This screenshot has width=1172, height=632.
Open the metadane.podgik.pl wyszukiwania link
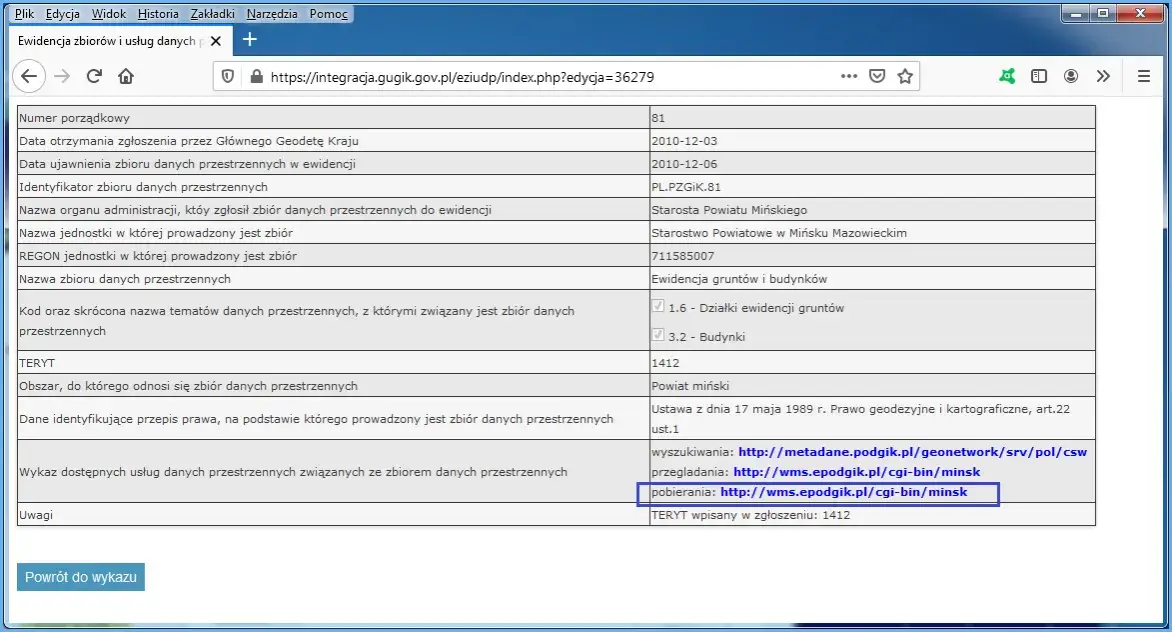click(919, 452)
